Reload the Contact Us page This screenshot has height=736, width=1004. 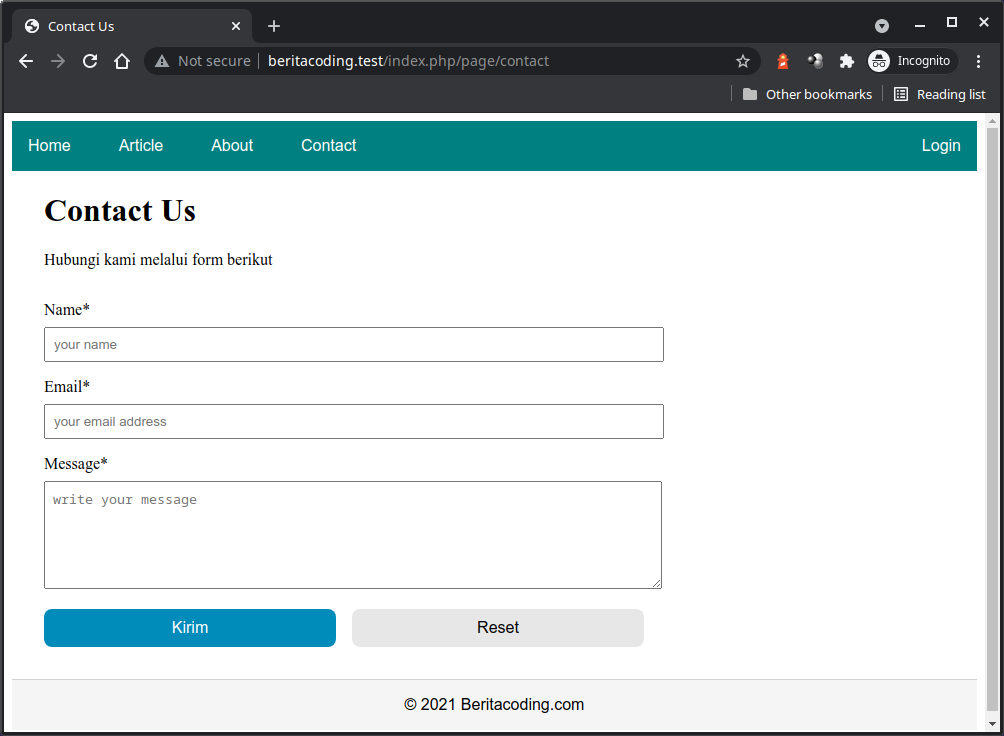90,61
